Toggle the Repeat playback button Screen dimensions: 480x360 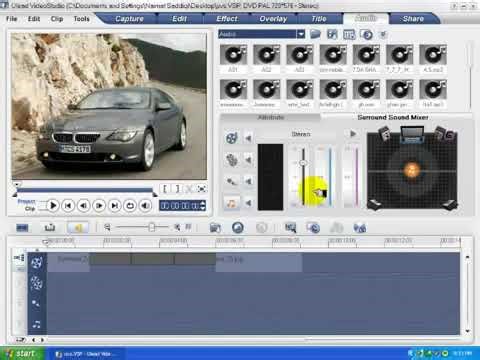[130, 206]
